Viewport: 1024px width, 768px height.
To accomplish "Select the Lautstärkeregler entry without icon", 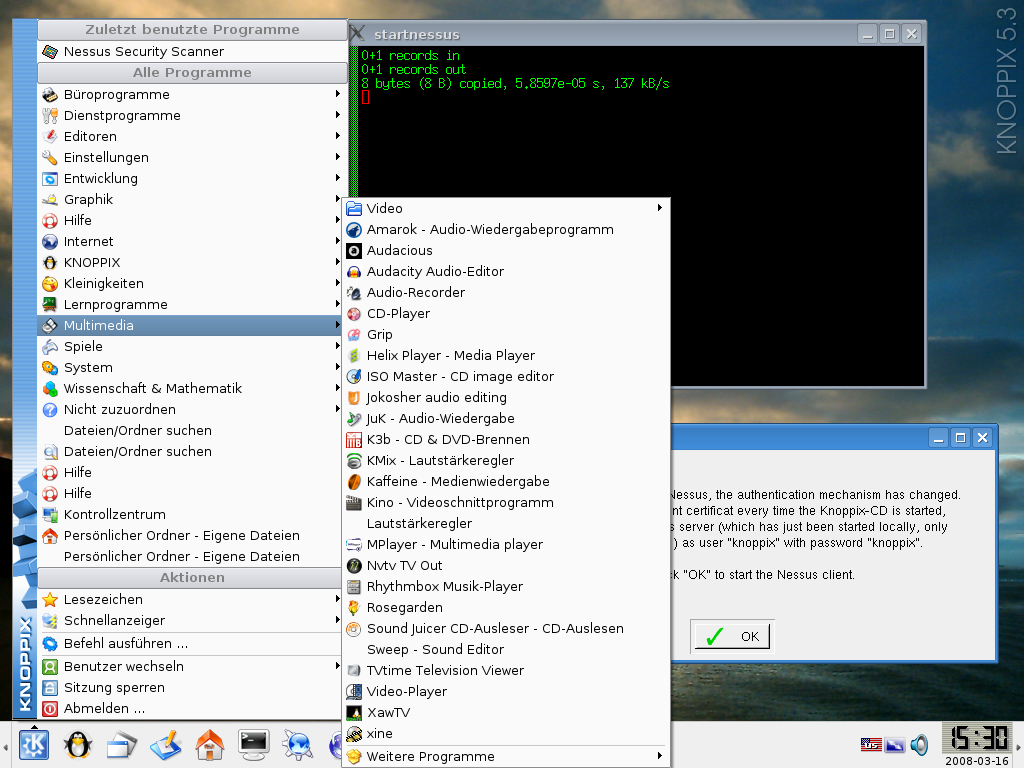I will tap(506, 523).
